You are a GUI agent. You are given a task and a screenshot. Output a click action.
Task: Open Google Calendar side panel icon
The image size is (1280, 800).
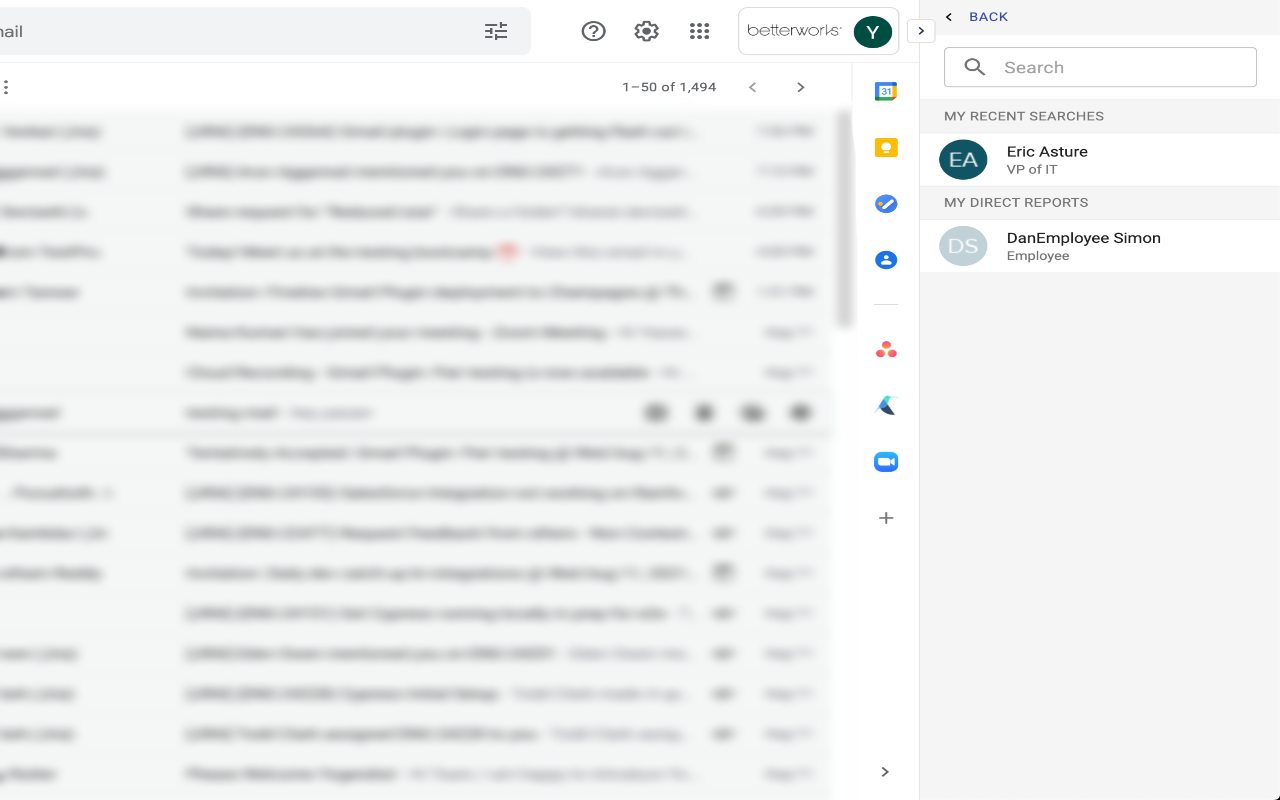tap(886, 92)
